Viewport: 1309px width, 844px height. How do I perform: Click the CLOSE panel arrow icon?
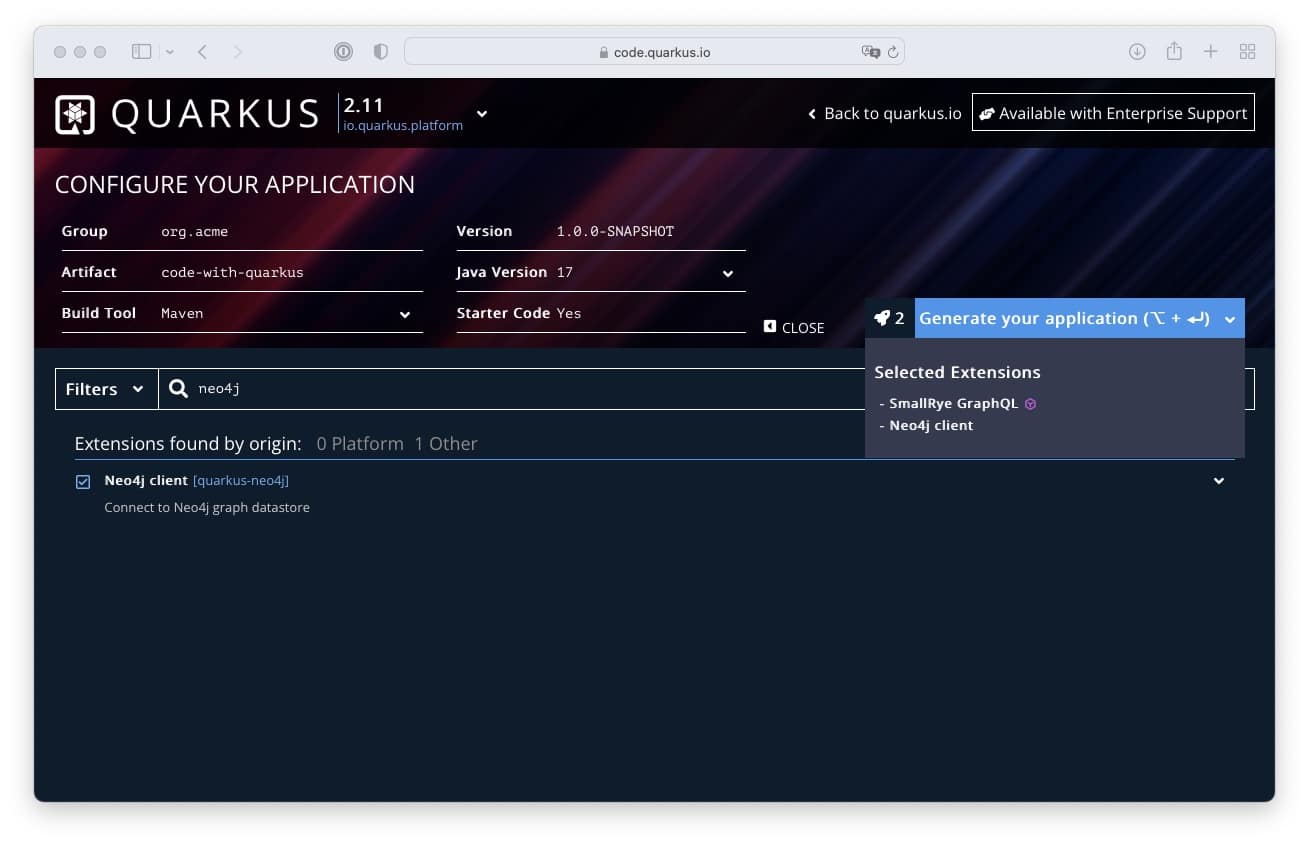tap(769, 326)
